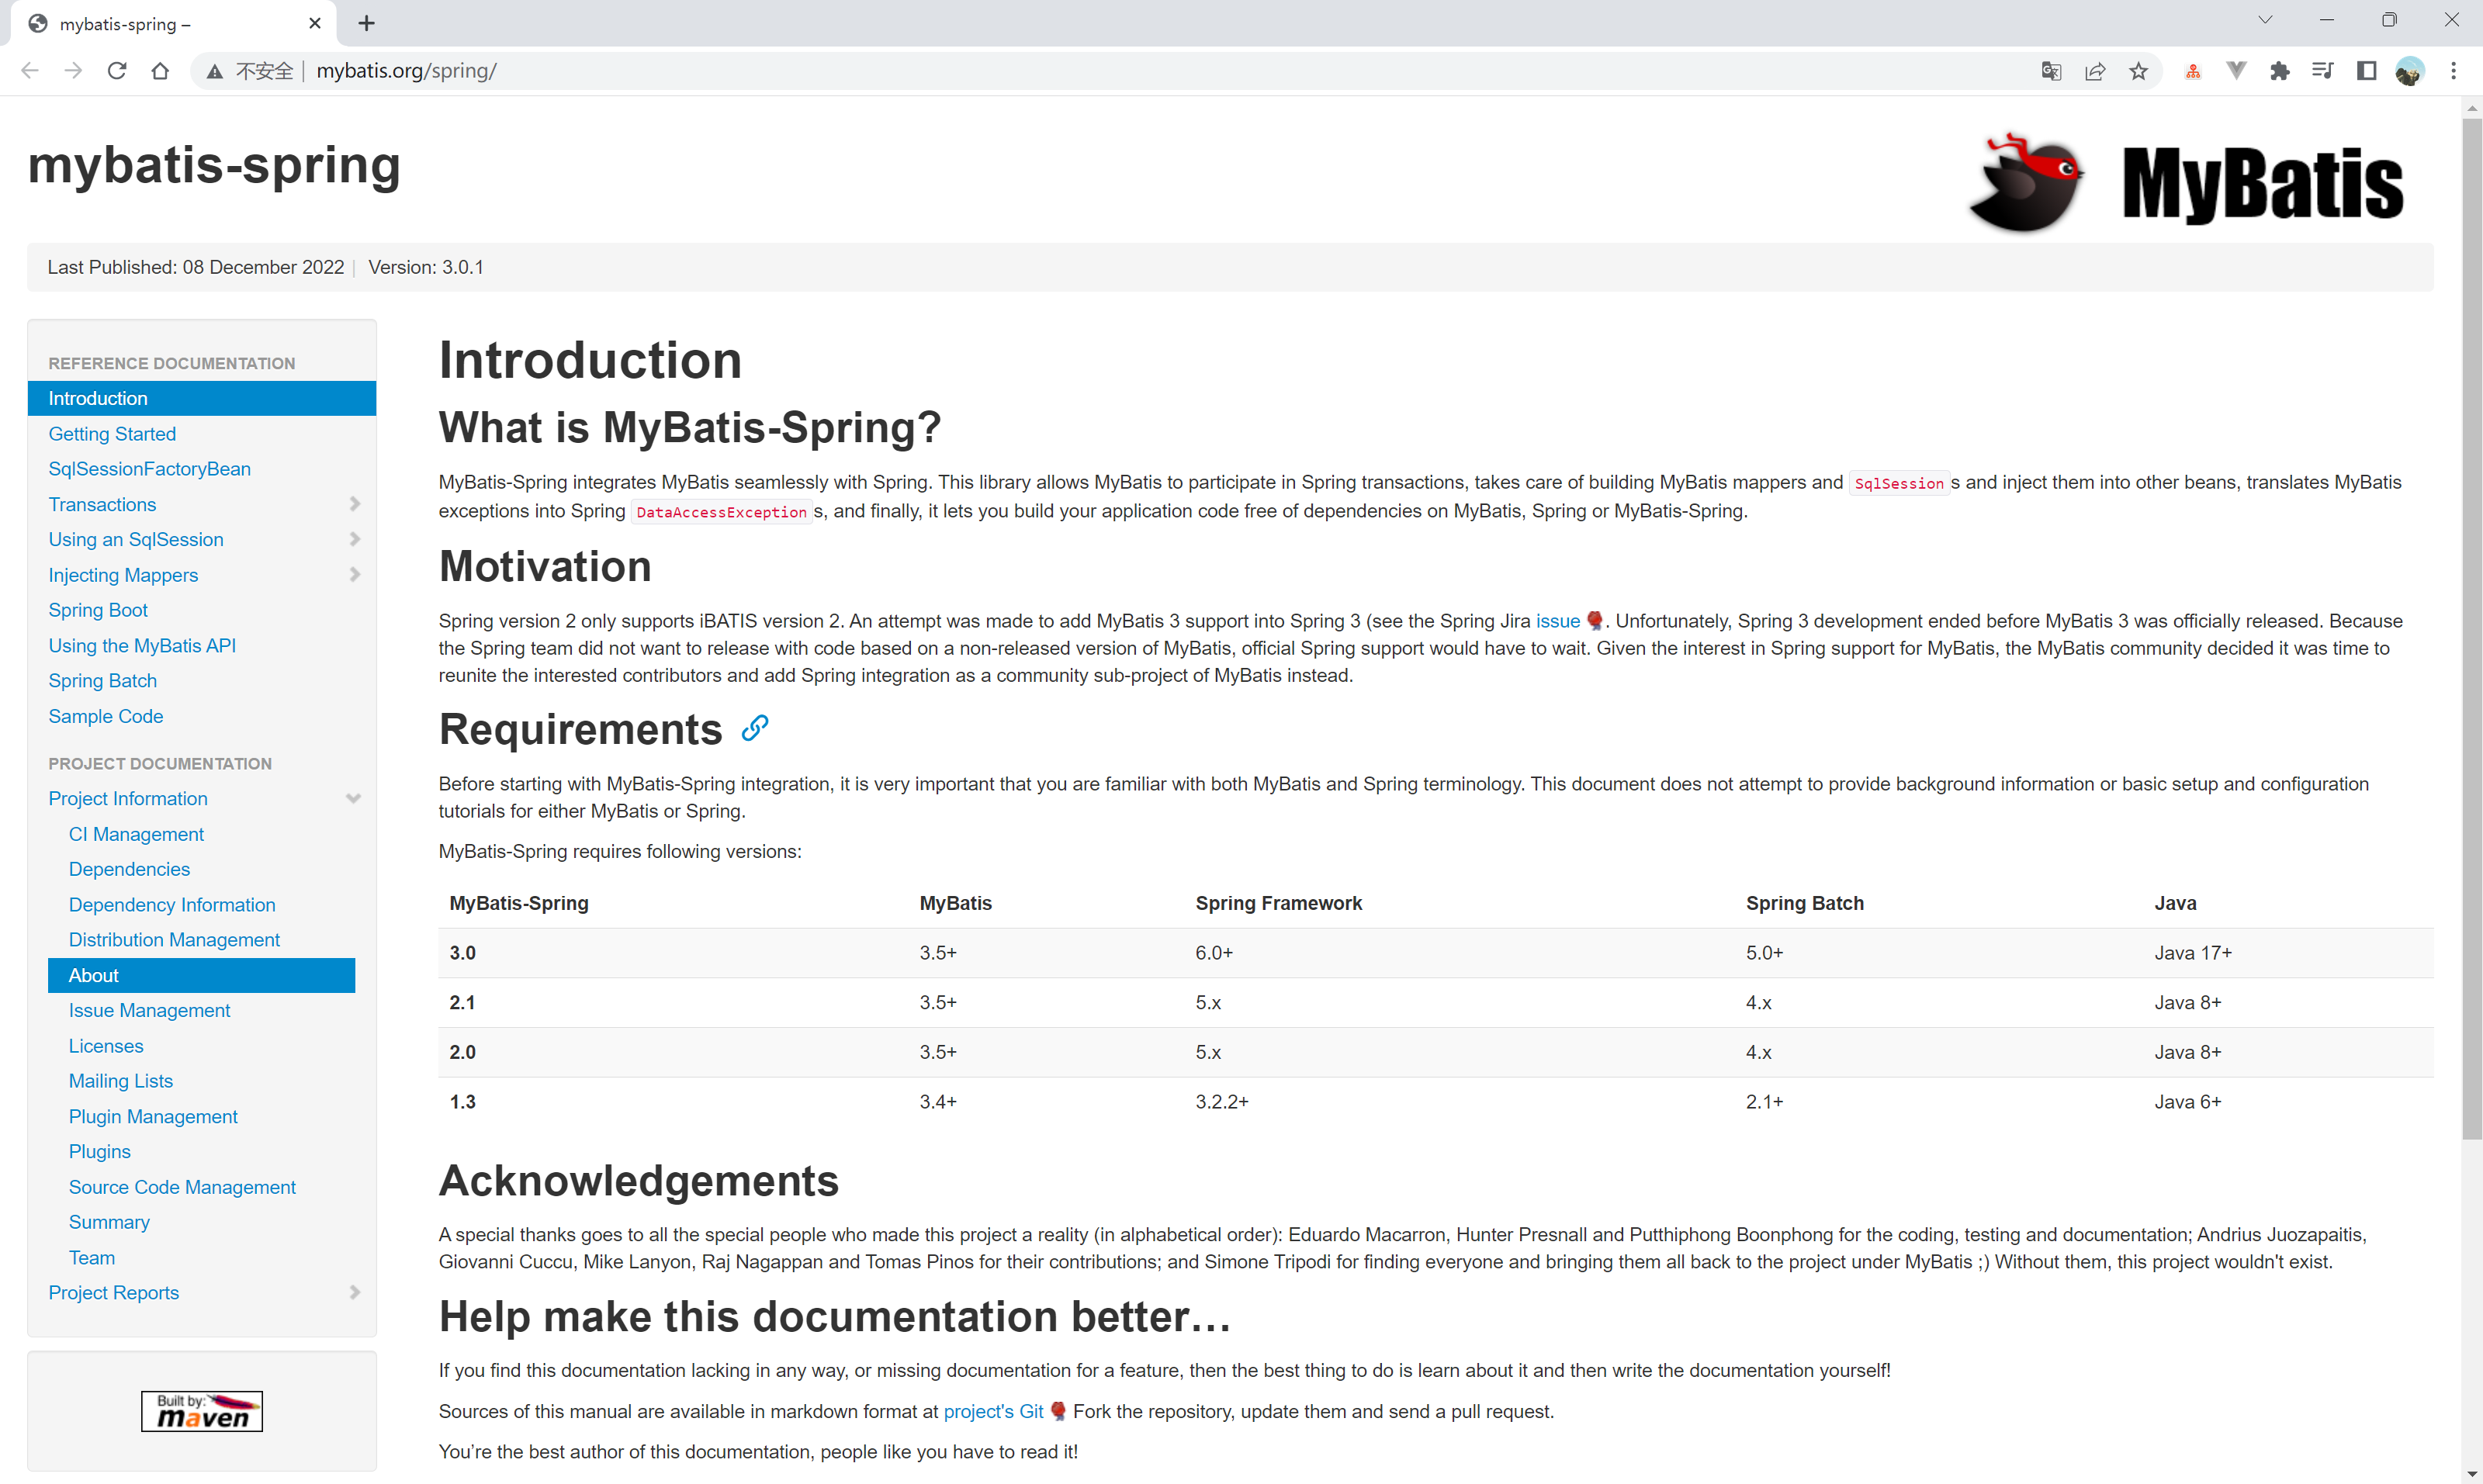Open Using the MyBatis API

point(142,645)
